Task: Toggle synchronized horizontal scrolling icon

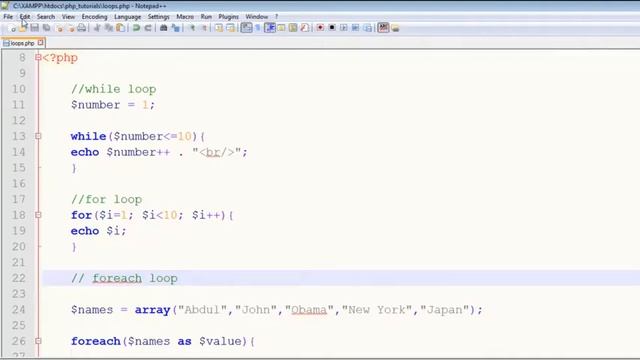Action: point(231,28)
